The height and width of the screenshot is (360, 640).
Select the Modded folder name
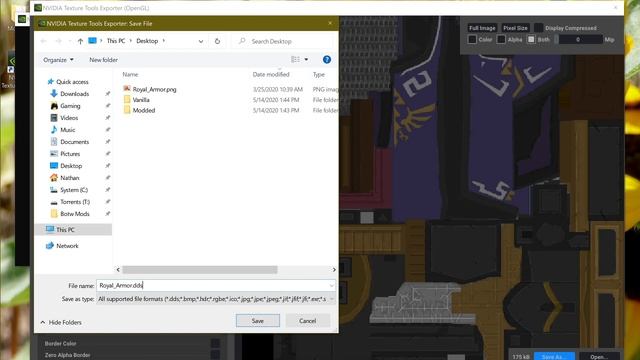point(144,110)
